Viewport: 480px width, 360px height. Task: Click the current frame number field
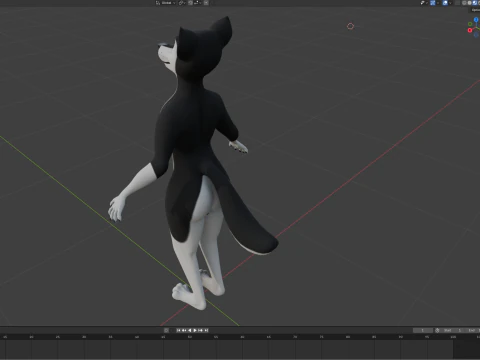[423, 330]
